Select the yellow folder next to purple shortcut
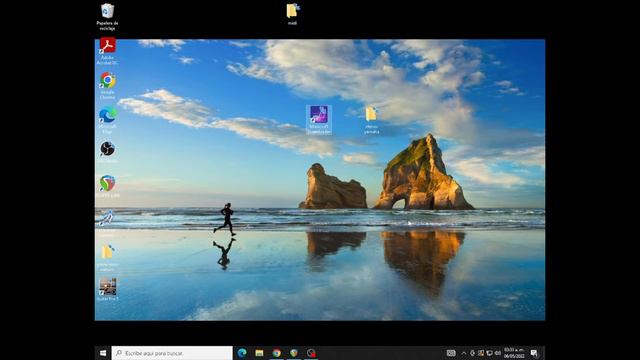 coord(371,120)
